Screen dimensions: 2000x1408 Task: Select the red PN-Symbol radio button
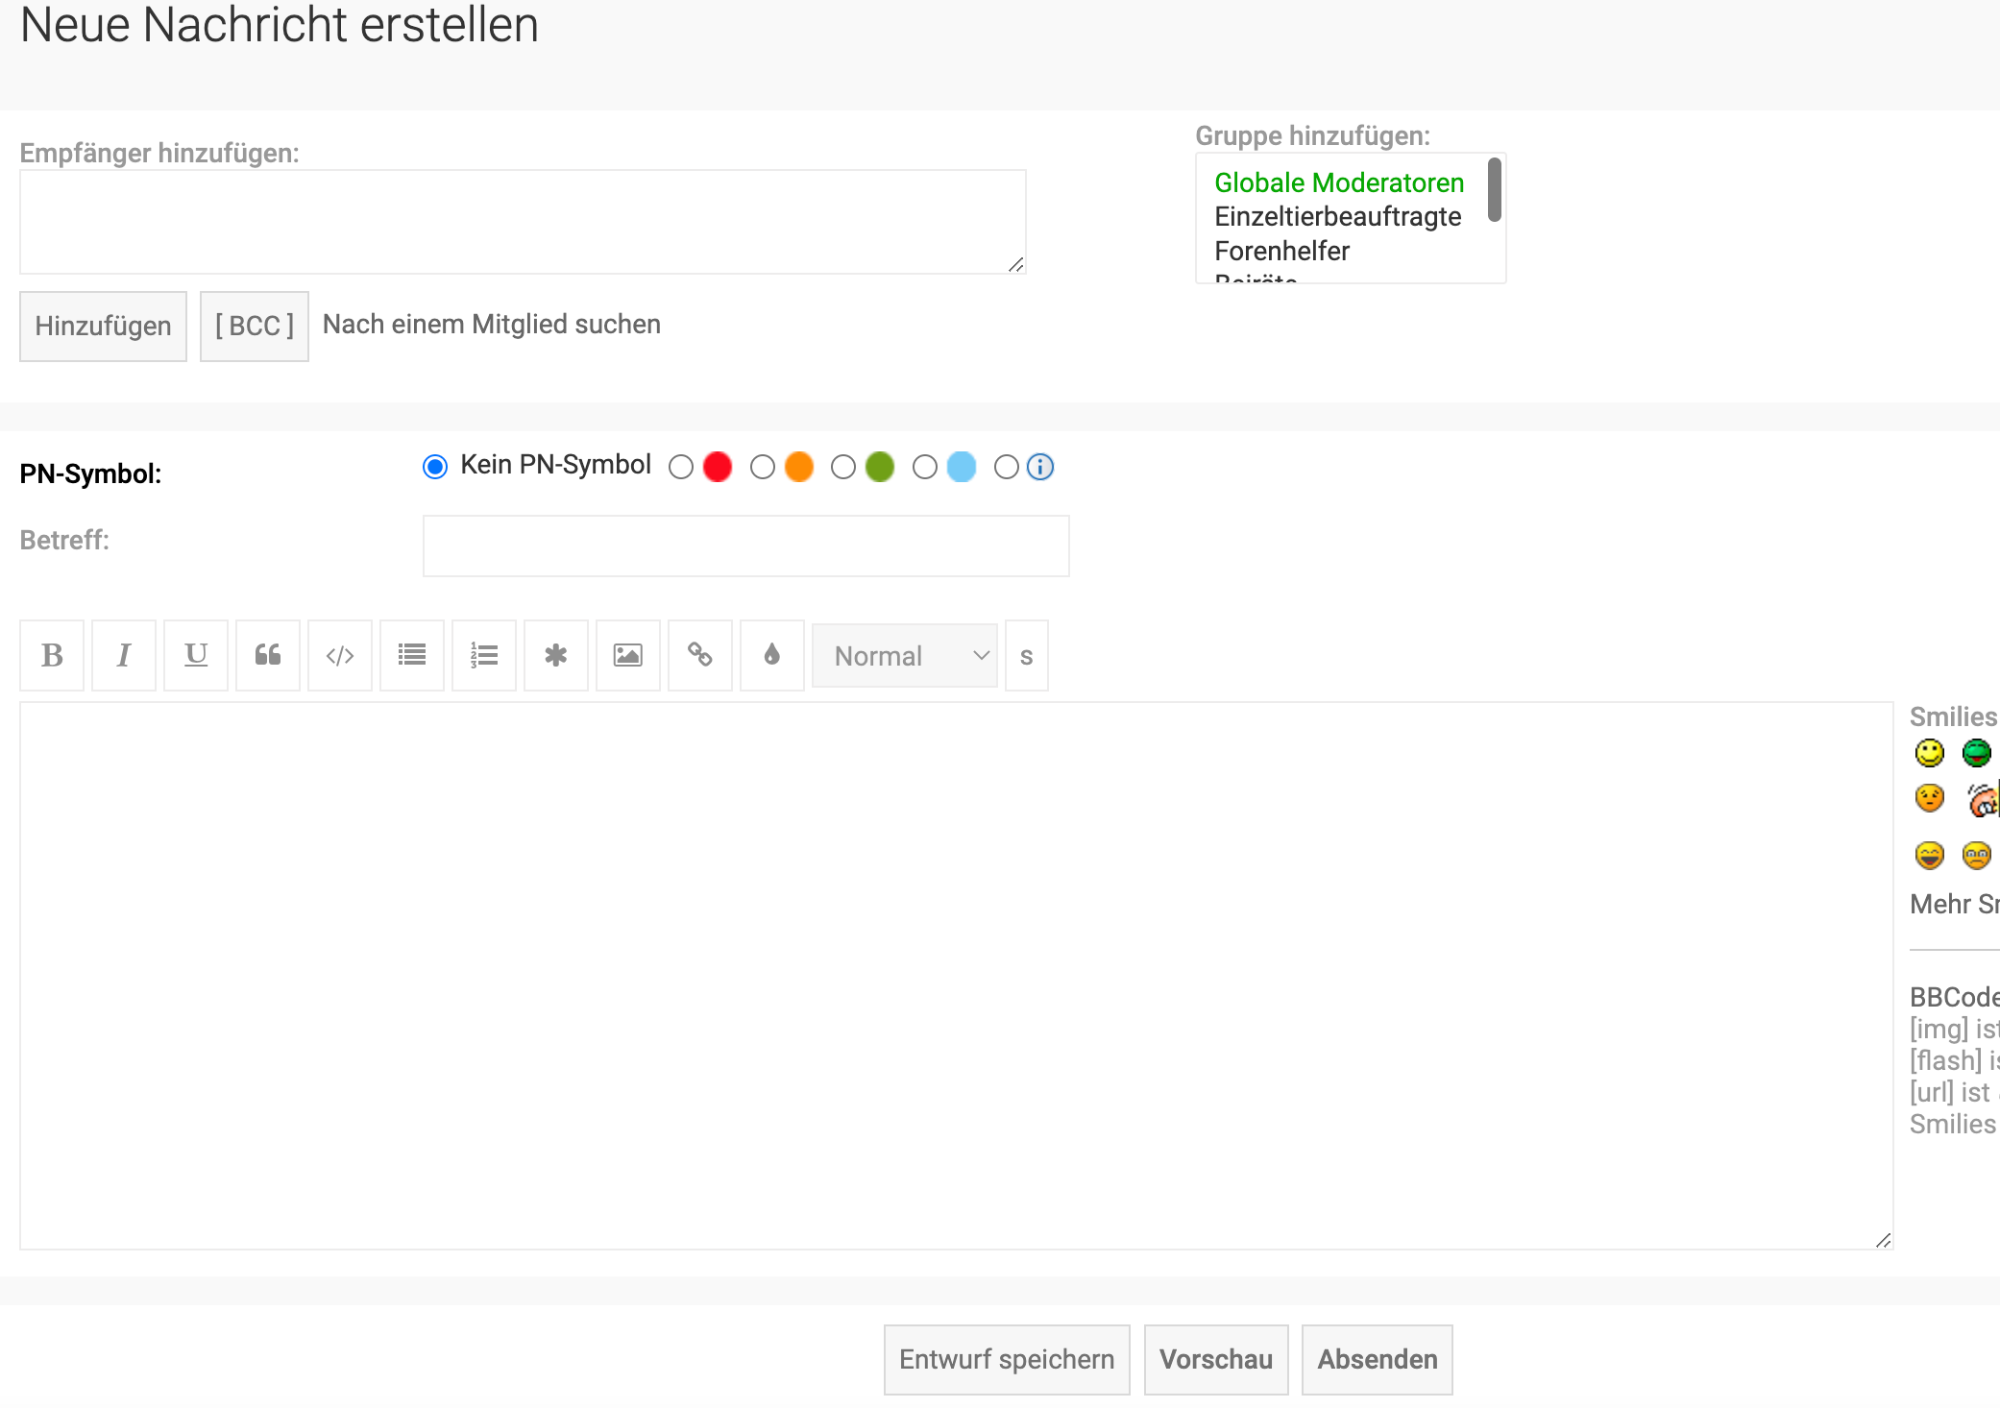(681, 467)
